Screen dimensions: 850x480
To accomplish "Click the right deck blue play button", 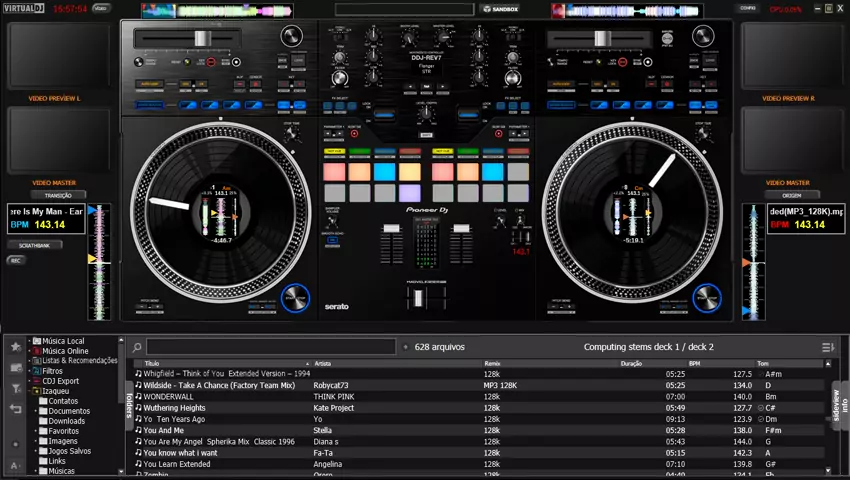I will coord(706,298).
